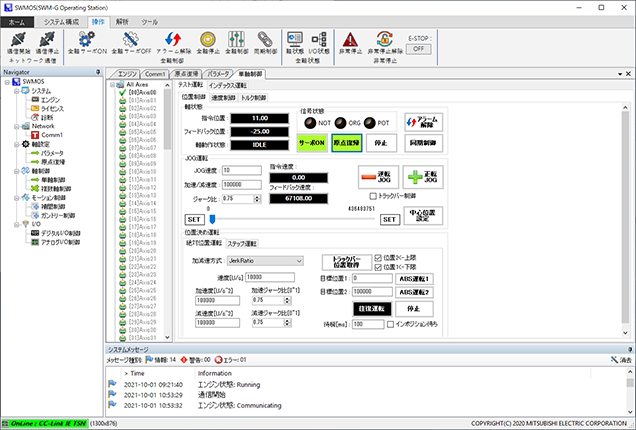
Task: Enable the トラックバー制御 checkbox
Action: 374,196
